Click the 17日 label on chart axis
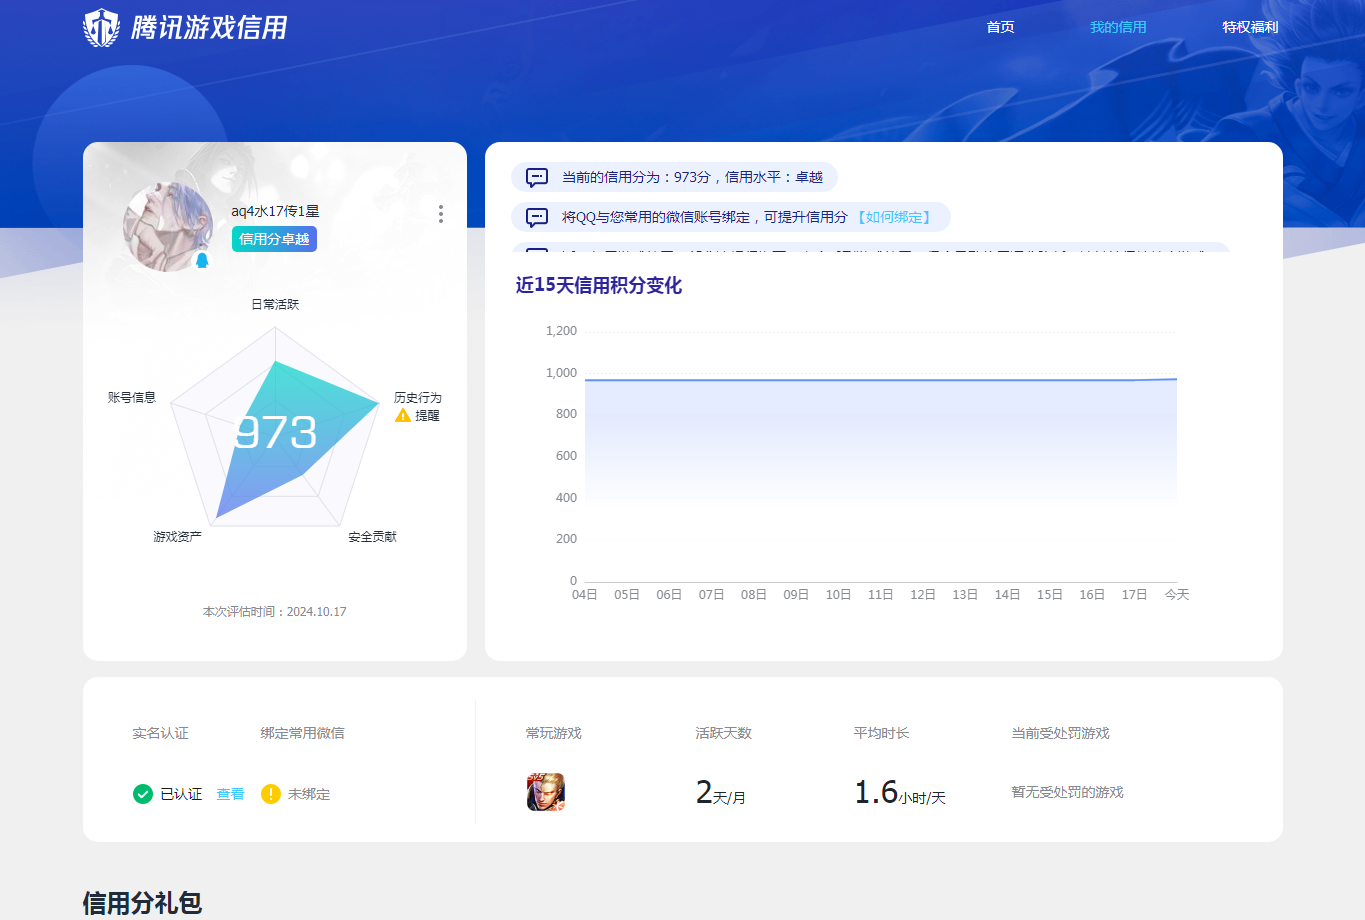 pos(1134,594)
